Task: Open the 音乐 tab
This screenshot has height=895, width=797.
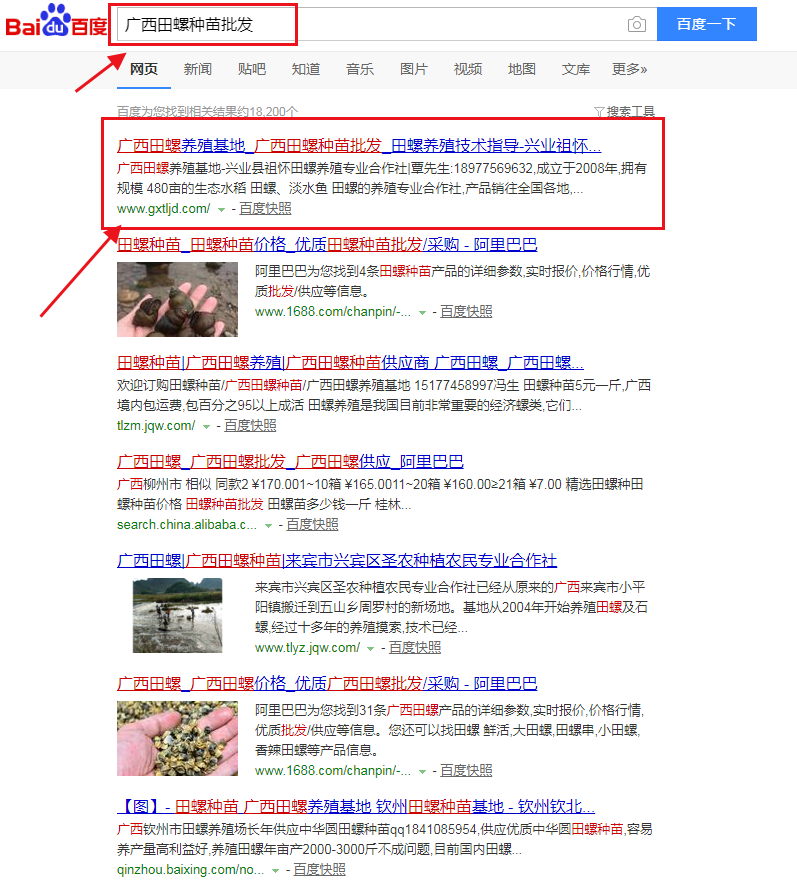Action: click(360, 69)
